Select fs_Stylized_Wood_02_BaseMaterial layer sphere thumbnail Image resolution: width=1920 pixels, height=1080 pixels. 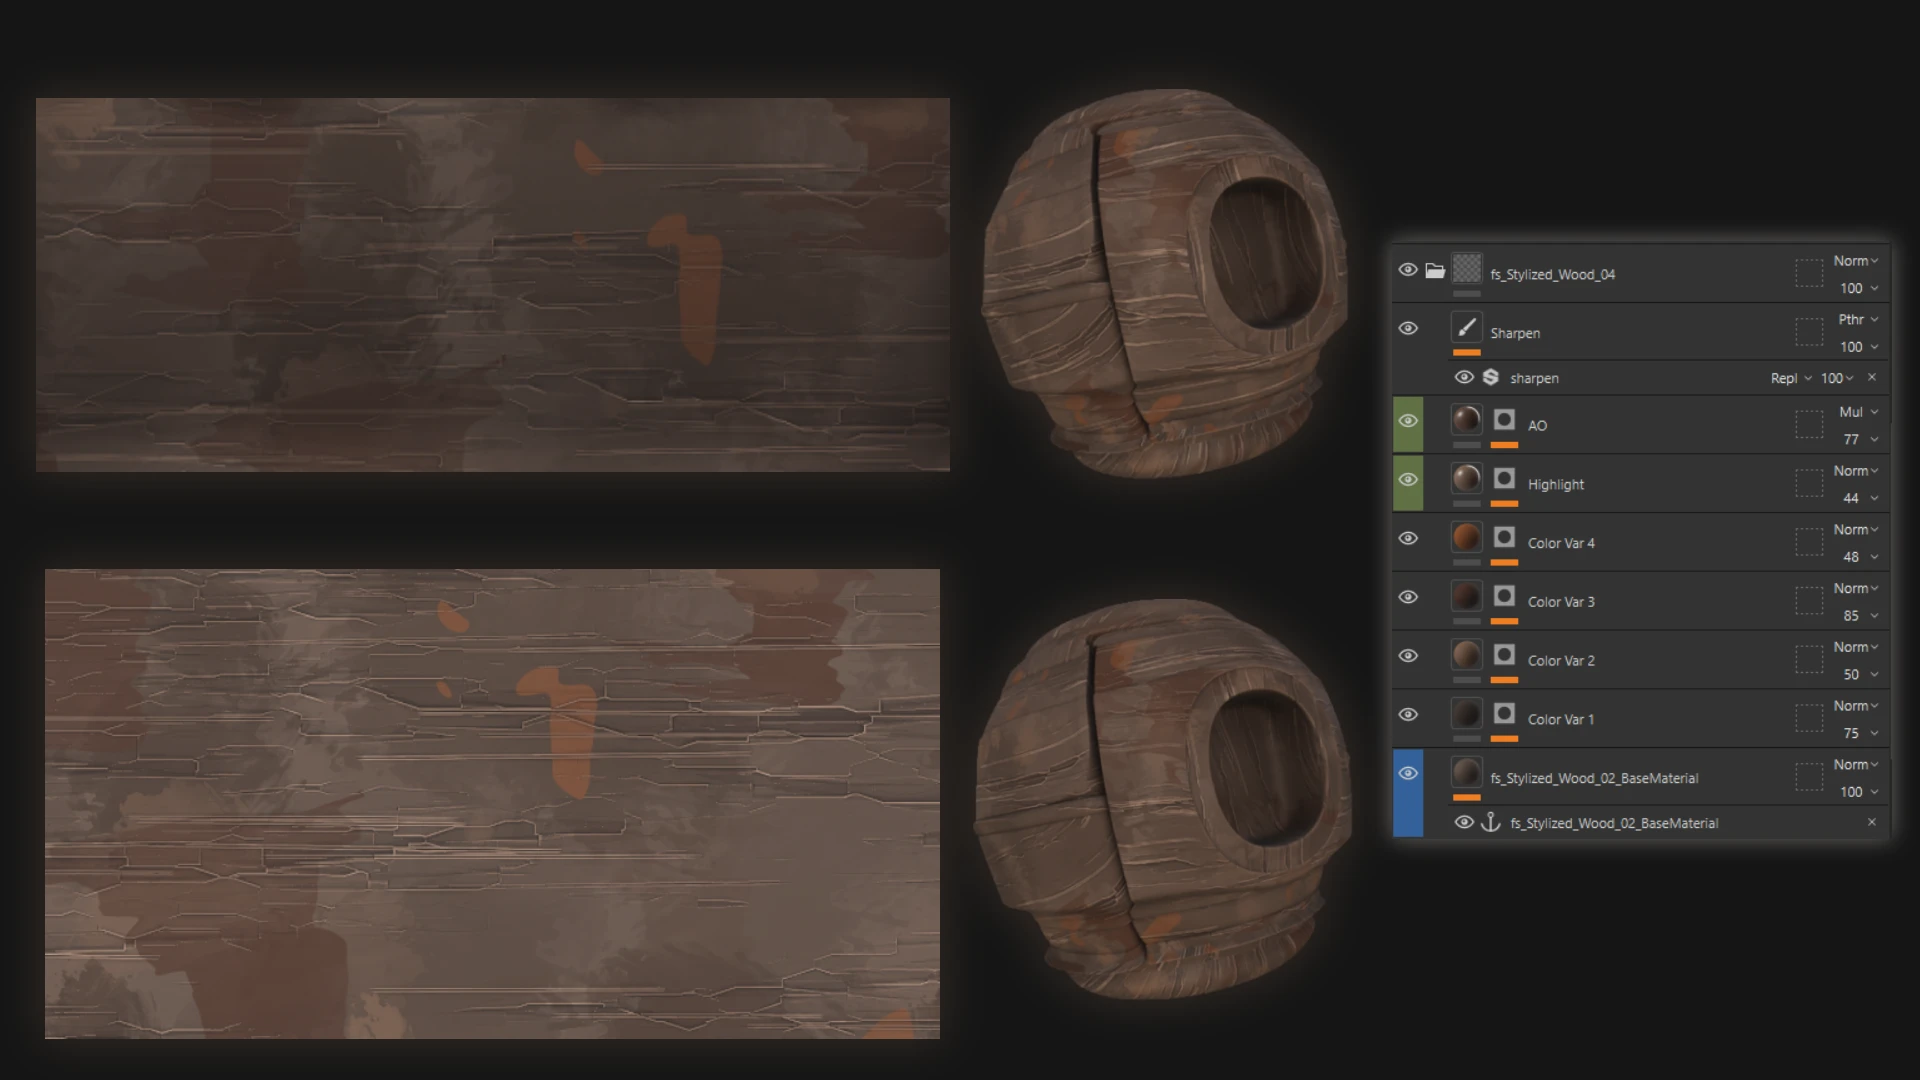(1466, 772)
